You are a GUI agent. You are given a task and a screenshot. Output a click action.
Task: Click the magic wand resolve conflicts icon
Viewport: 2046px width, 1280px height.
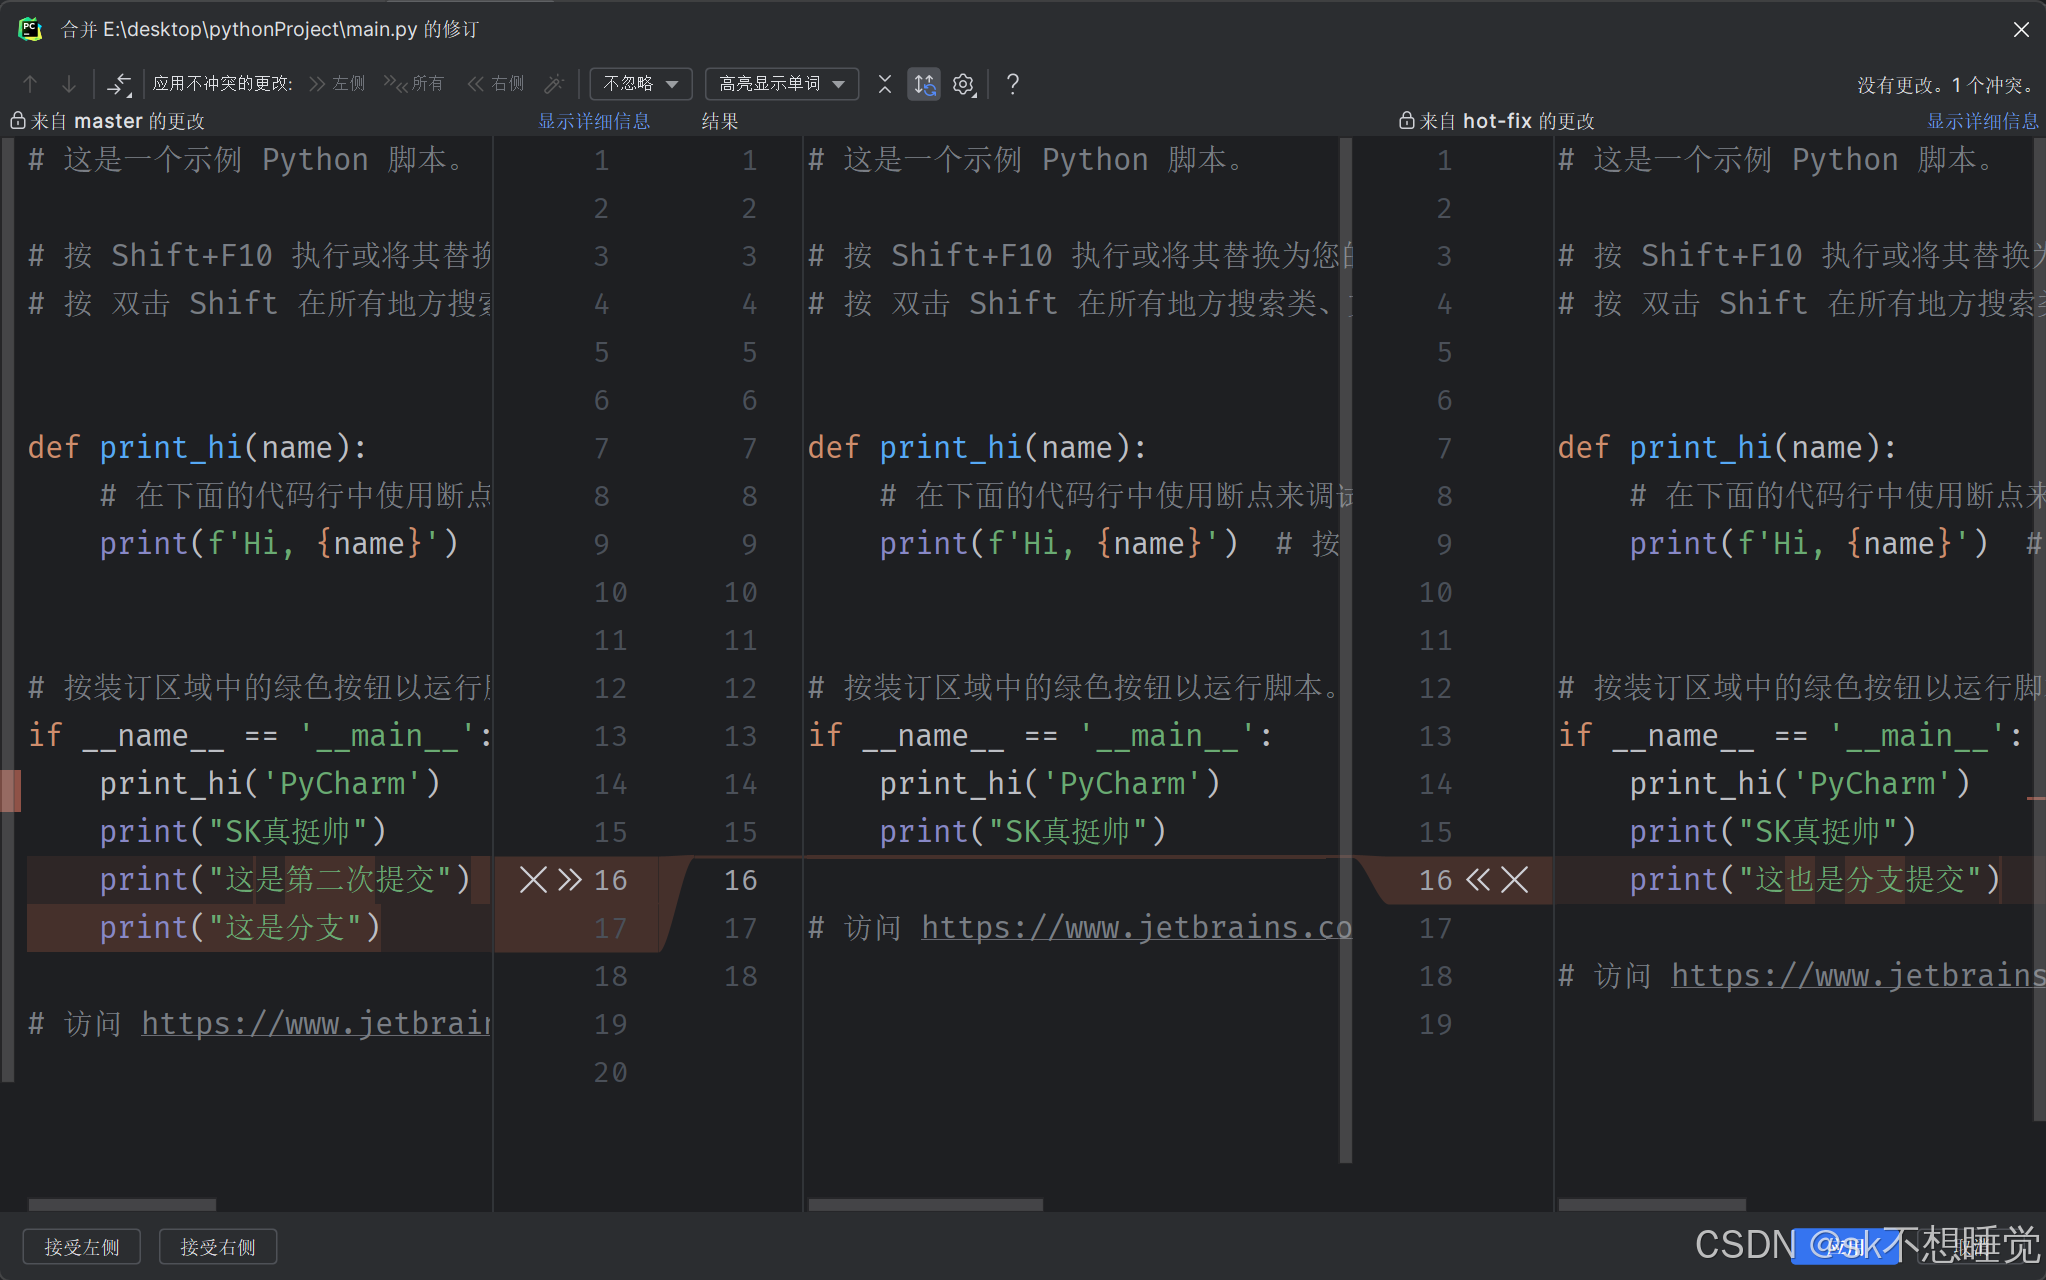click(x=553, y=84)
